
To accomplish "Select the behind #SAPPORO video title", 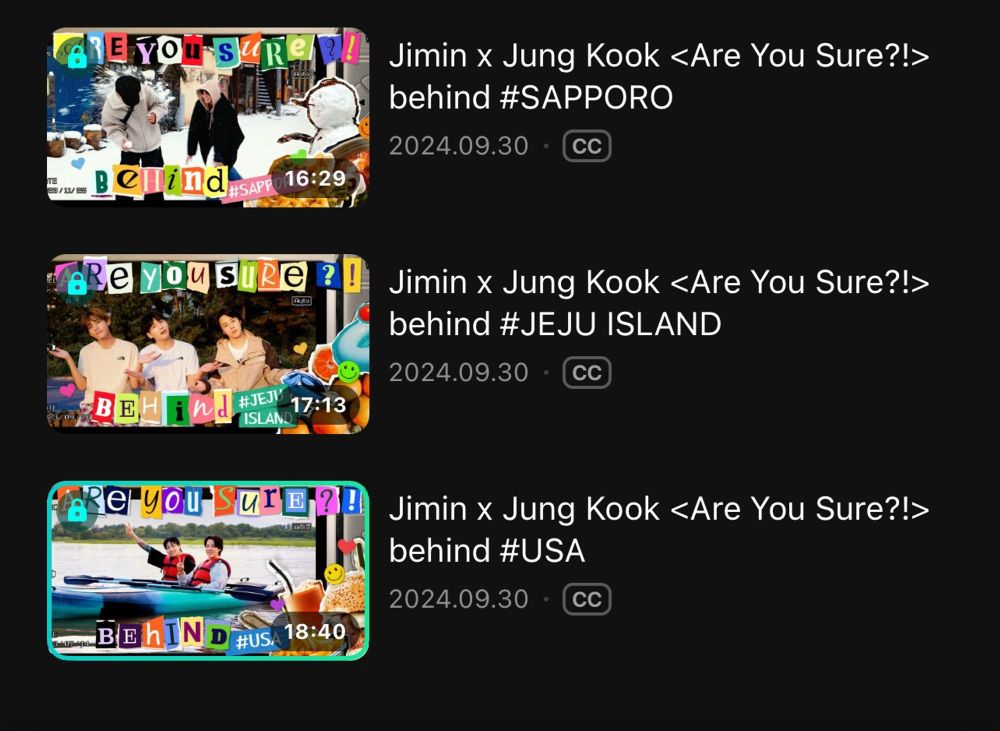I will click(x=659, y=76).
